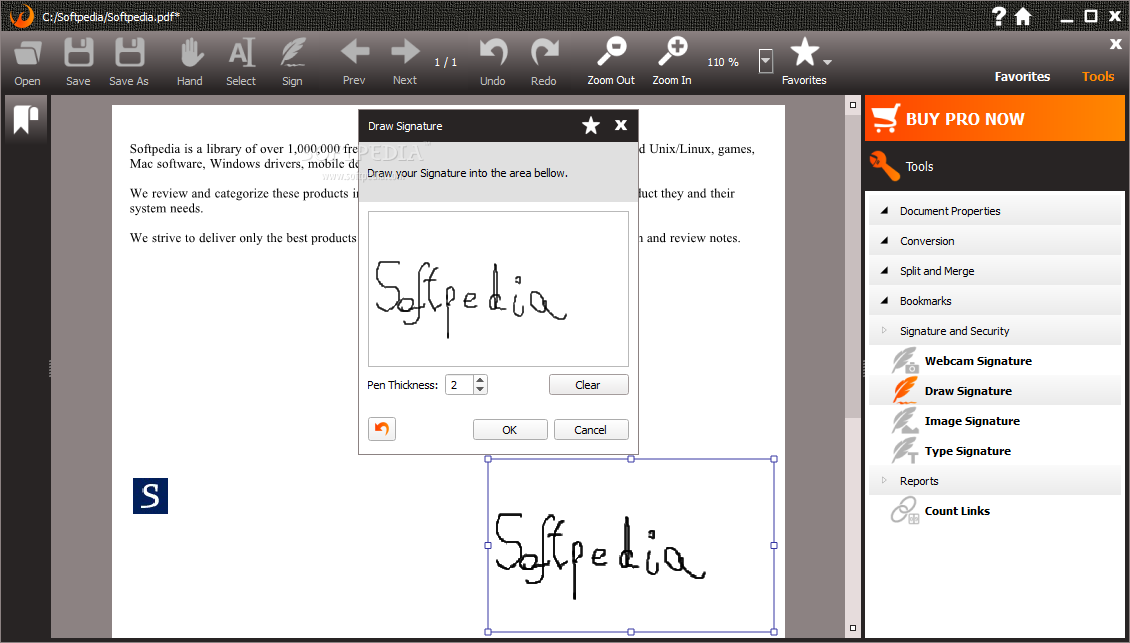
Task: Switch to the Tools tab
Action: coord(1098,76)
